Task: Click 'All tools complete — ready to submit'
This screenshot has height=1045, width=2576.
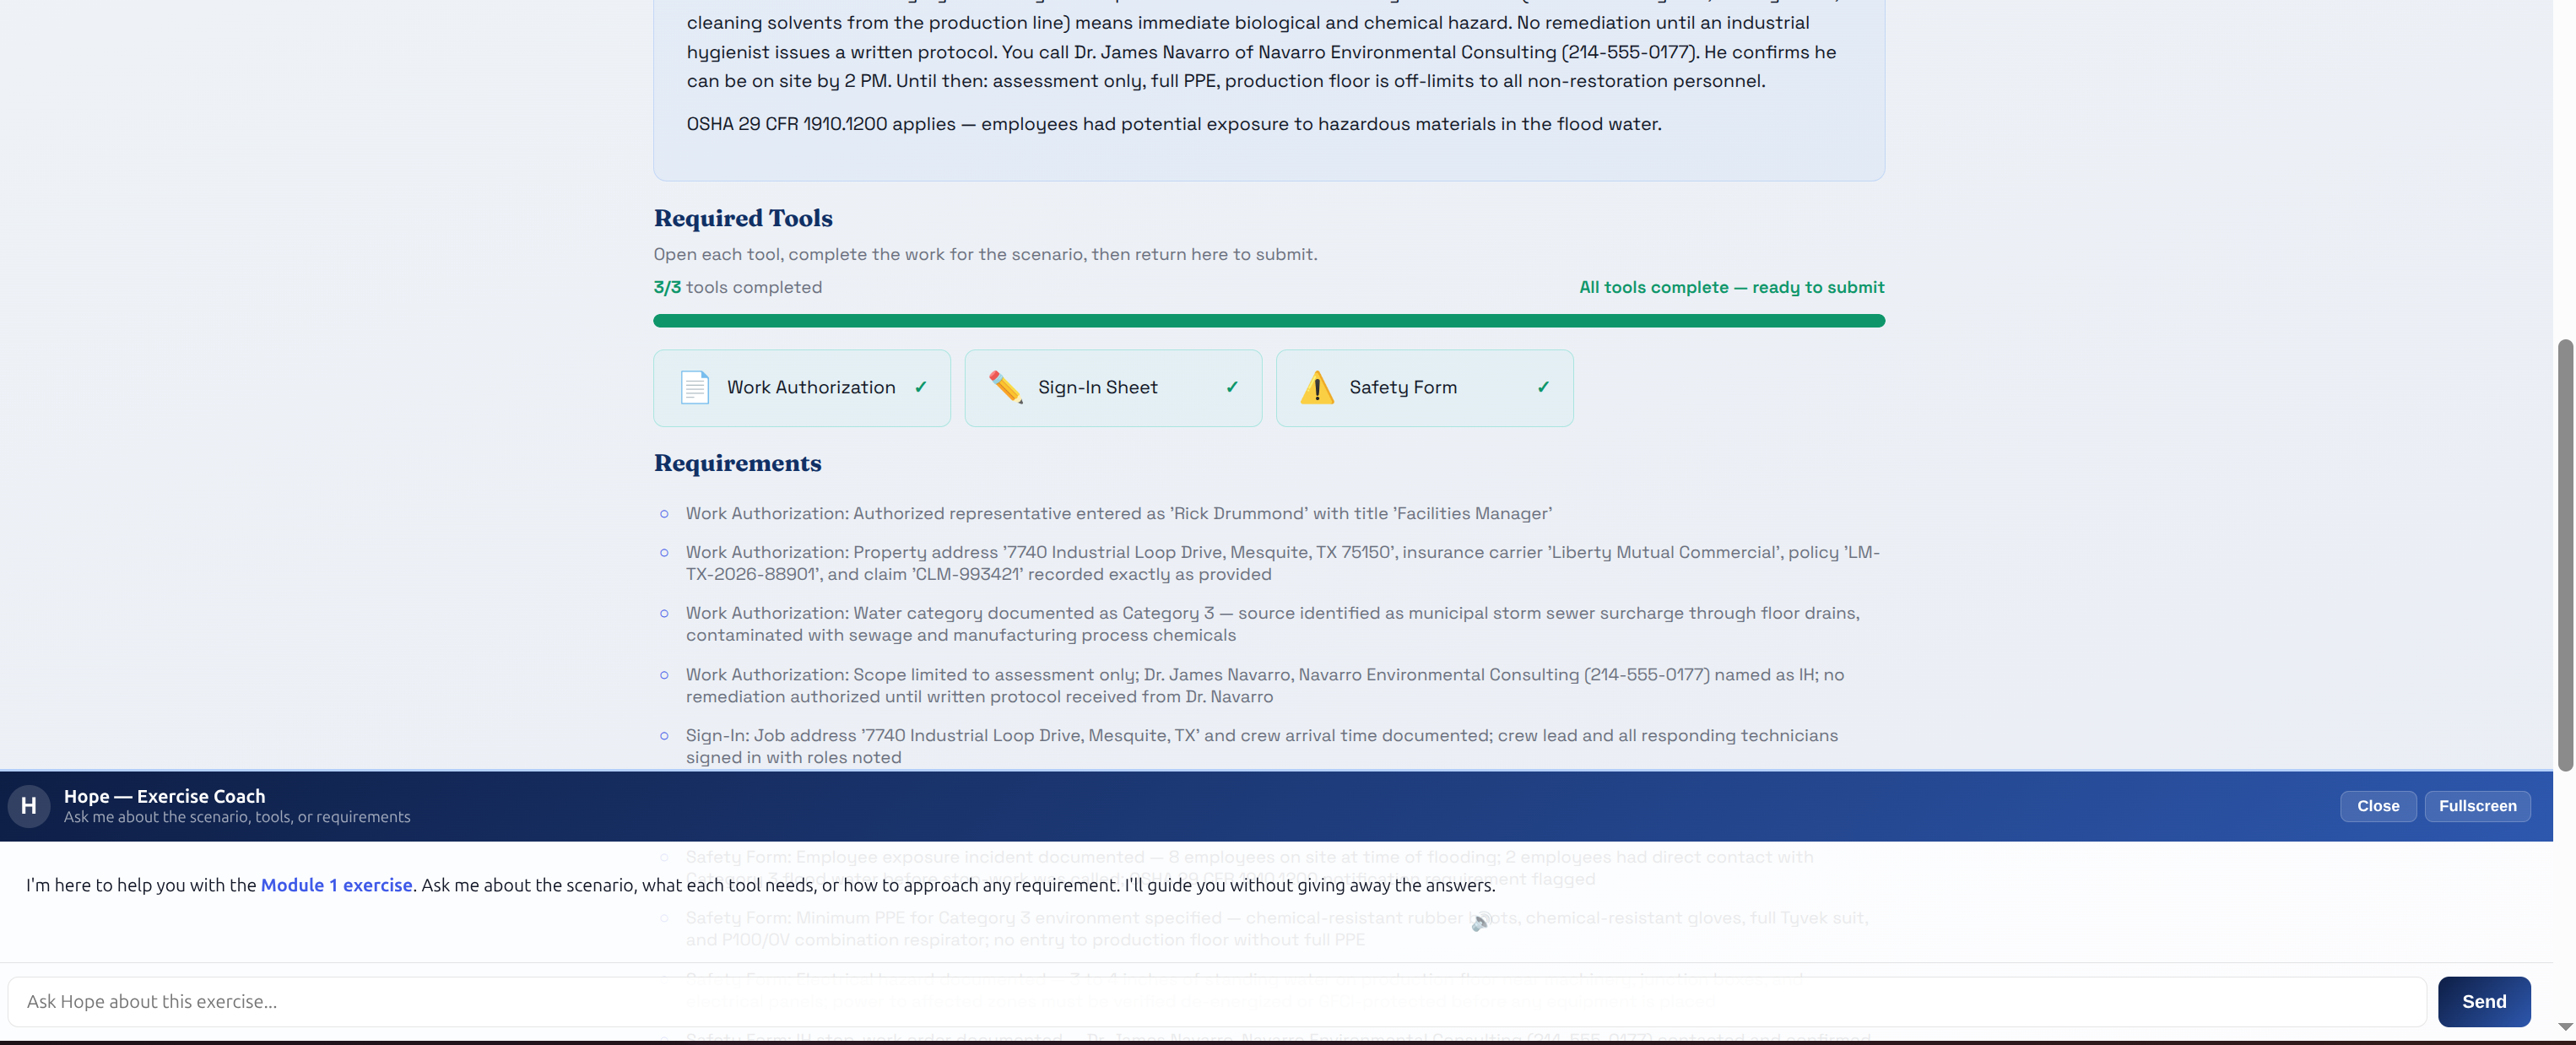Action: [1731, 287]
